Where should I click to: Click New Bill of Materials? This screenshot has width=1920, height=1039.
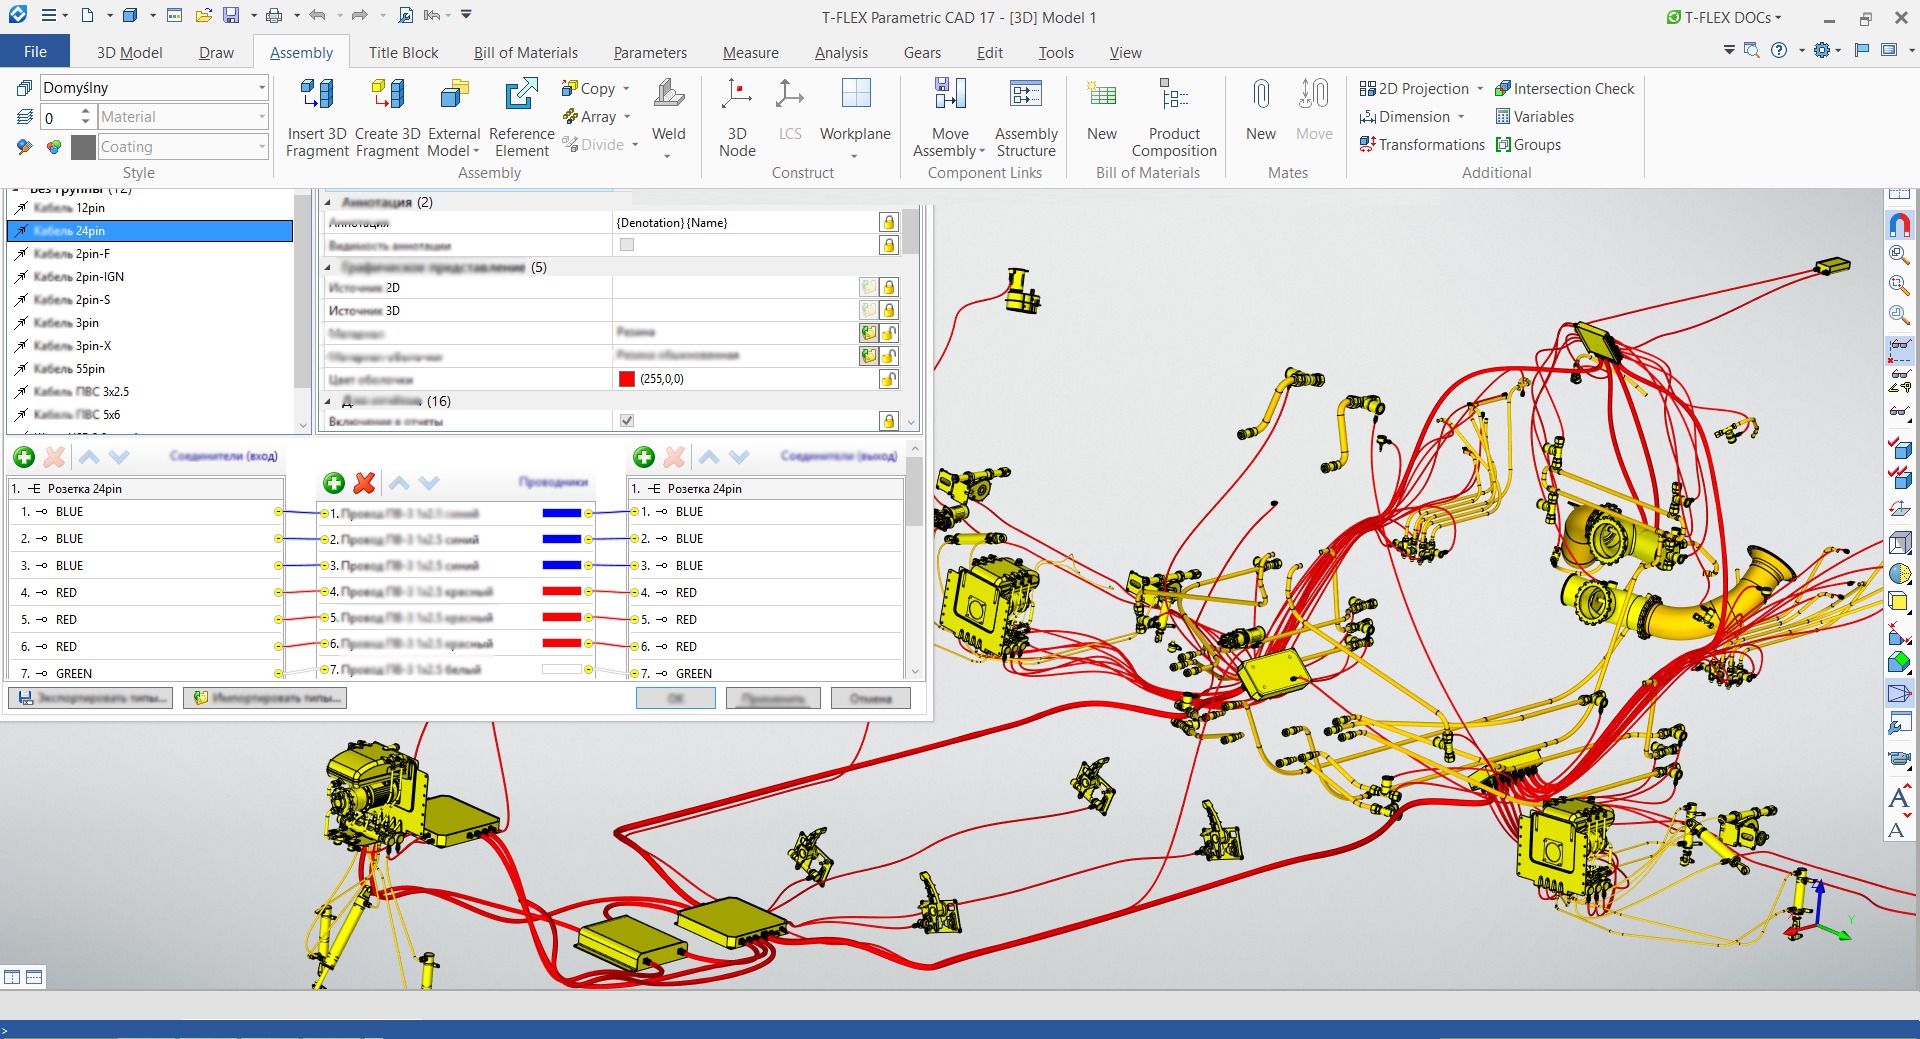[x=1102, y=110]
